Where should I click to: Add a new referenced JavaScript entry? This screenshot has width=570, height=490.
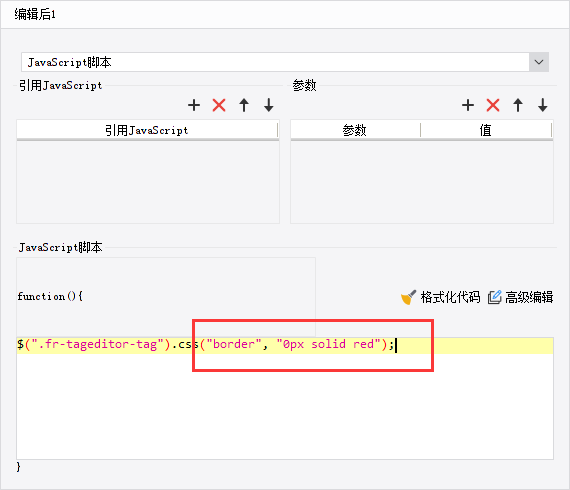click(x=194, y=105)
